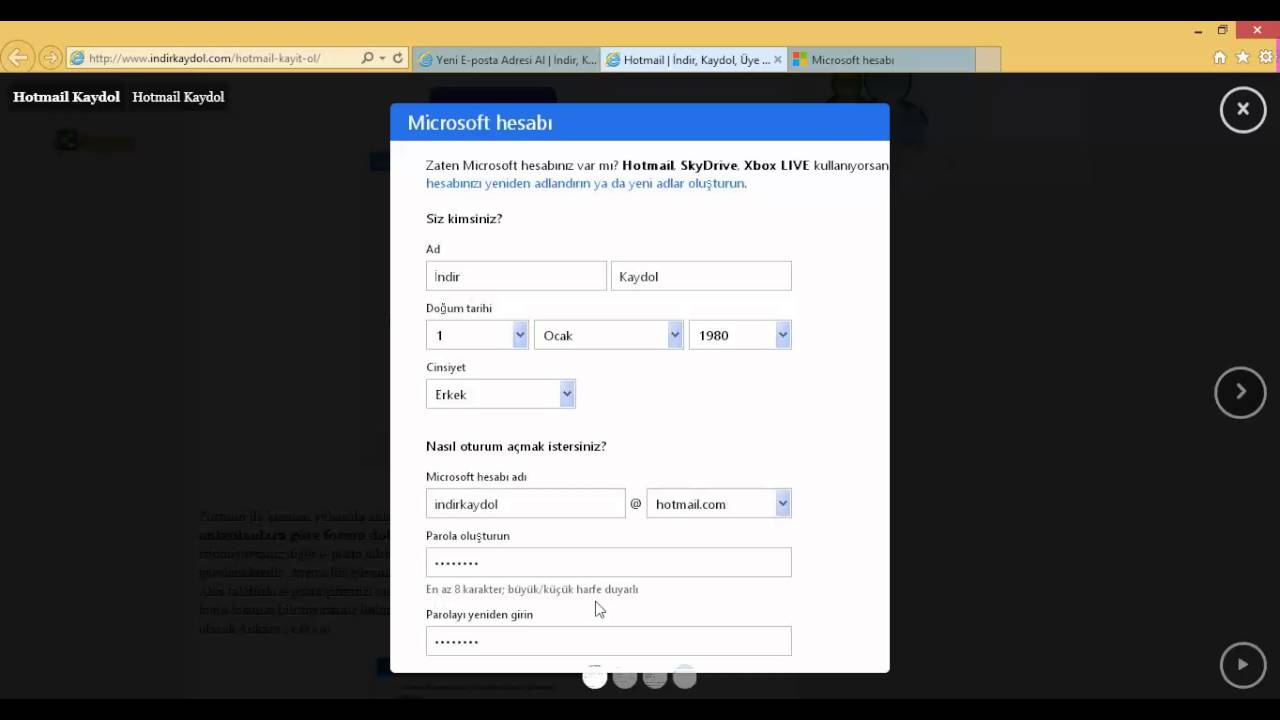Switch to 'Yeni E-posta Adresi Al' tab

pyautogui.click(x=506, y=60)
